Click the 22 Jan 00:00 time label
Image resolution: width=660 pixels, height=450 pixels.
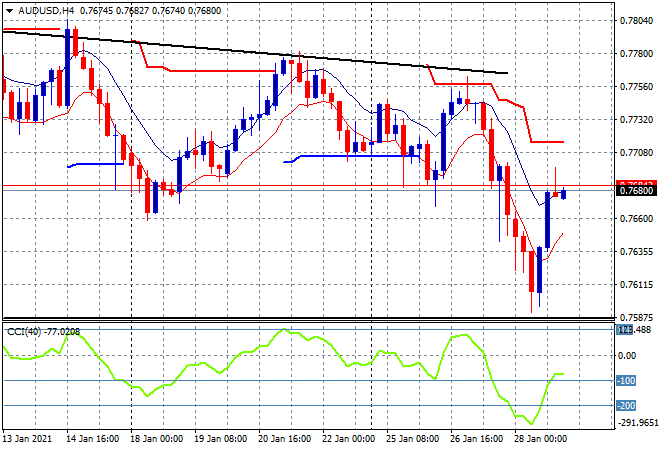pos(348,439)
